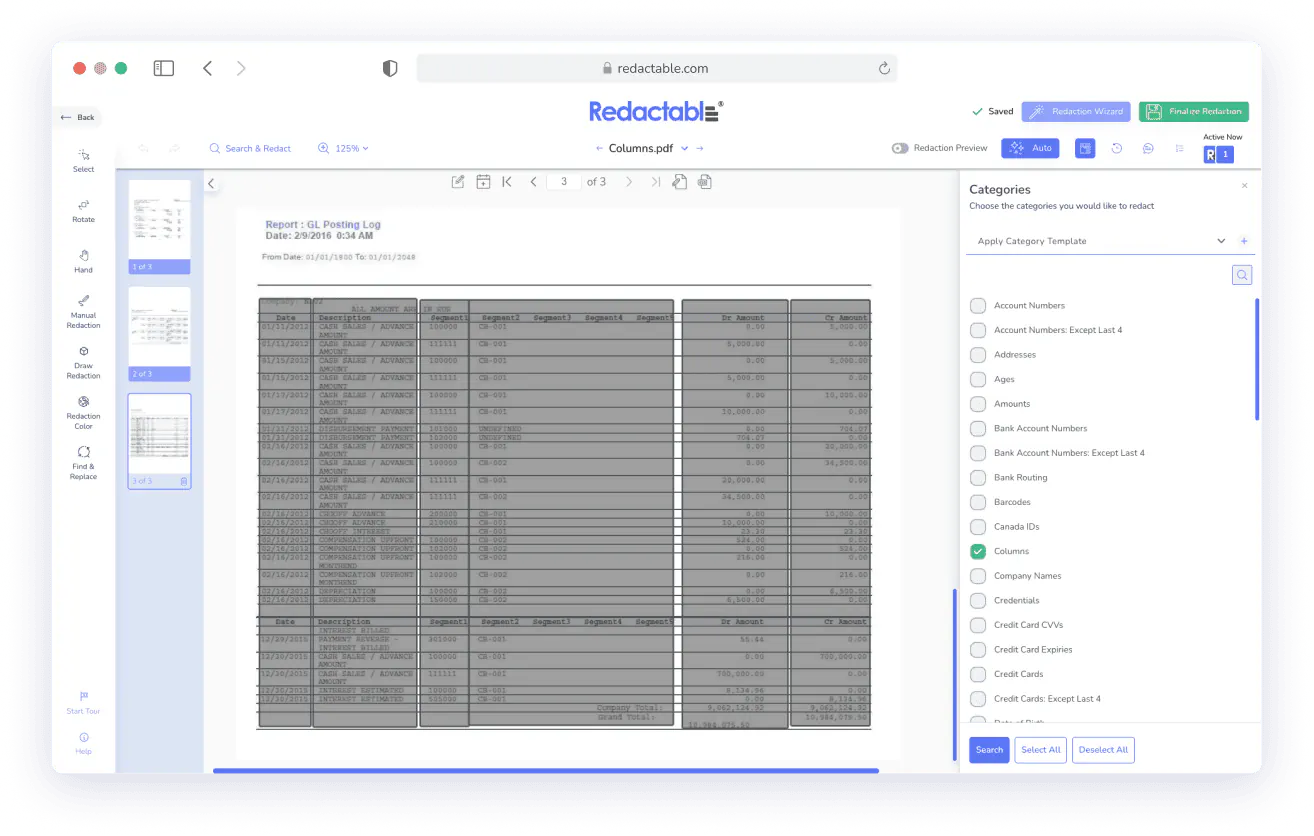The width and height of the screenshot is (1314, 836).
Task: Uncheck the Columns checkbox
Action: tap(978, 551)
